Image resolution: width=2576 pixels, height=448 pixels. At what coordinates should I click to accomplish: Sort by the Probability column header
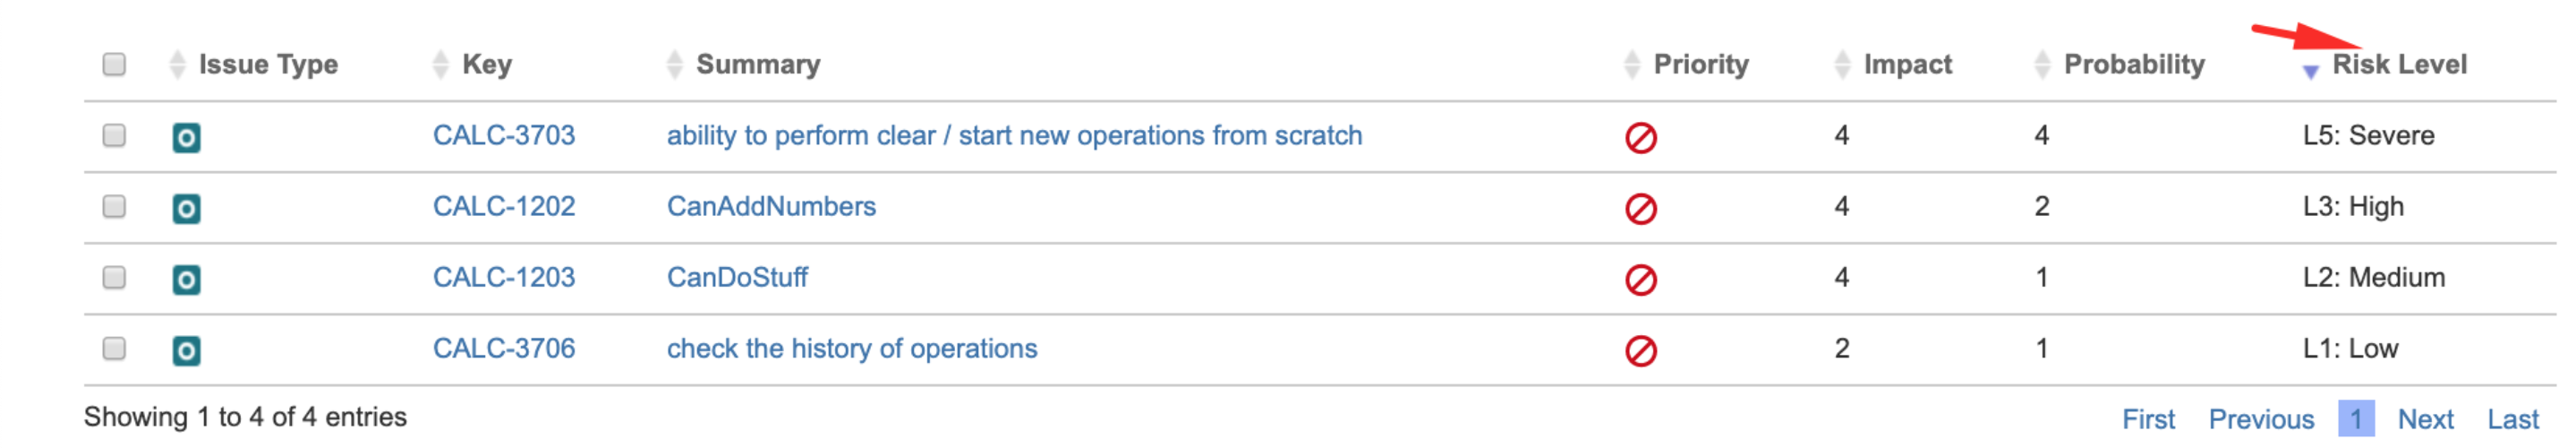click(2133, 64)
